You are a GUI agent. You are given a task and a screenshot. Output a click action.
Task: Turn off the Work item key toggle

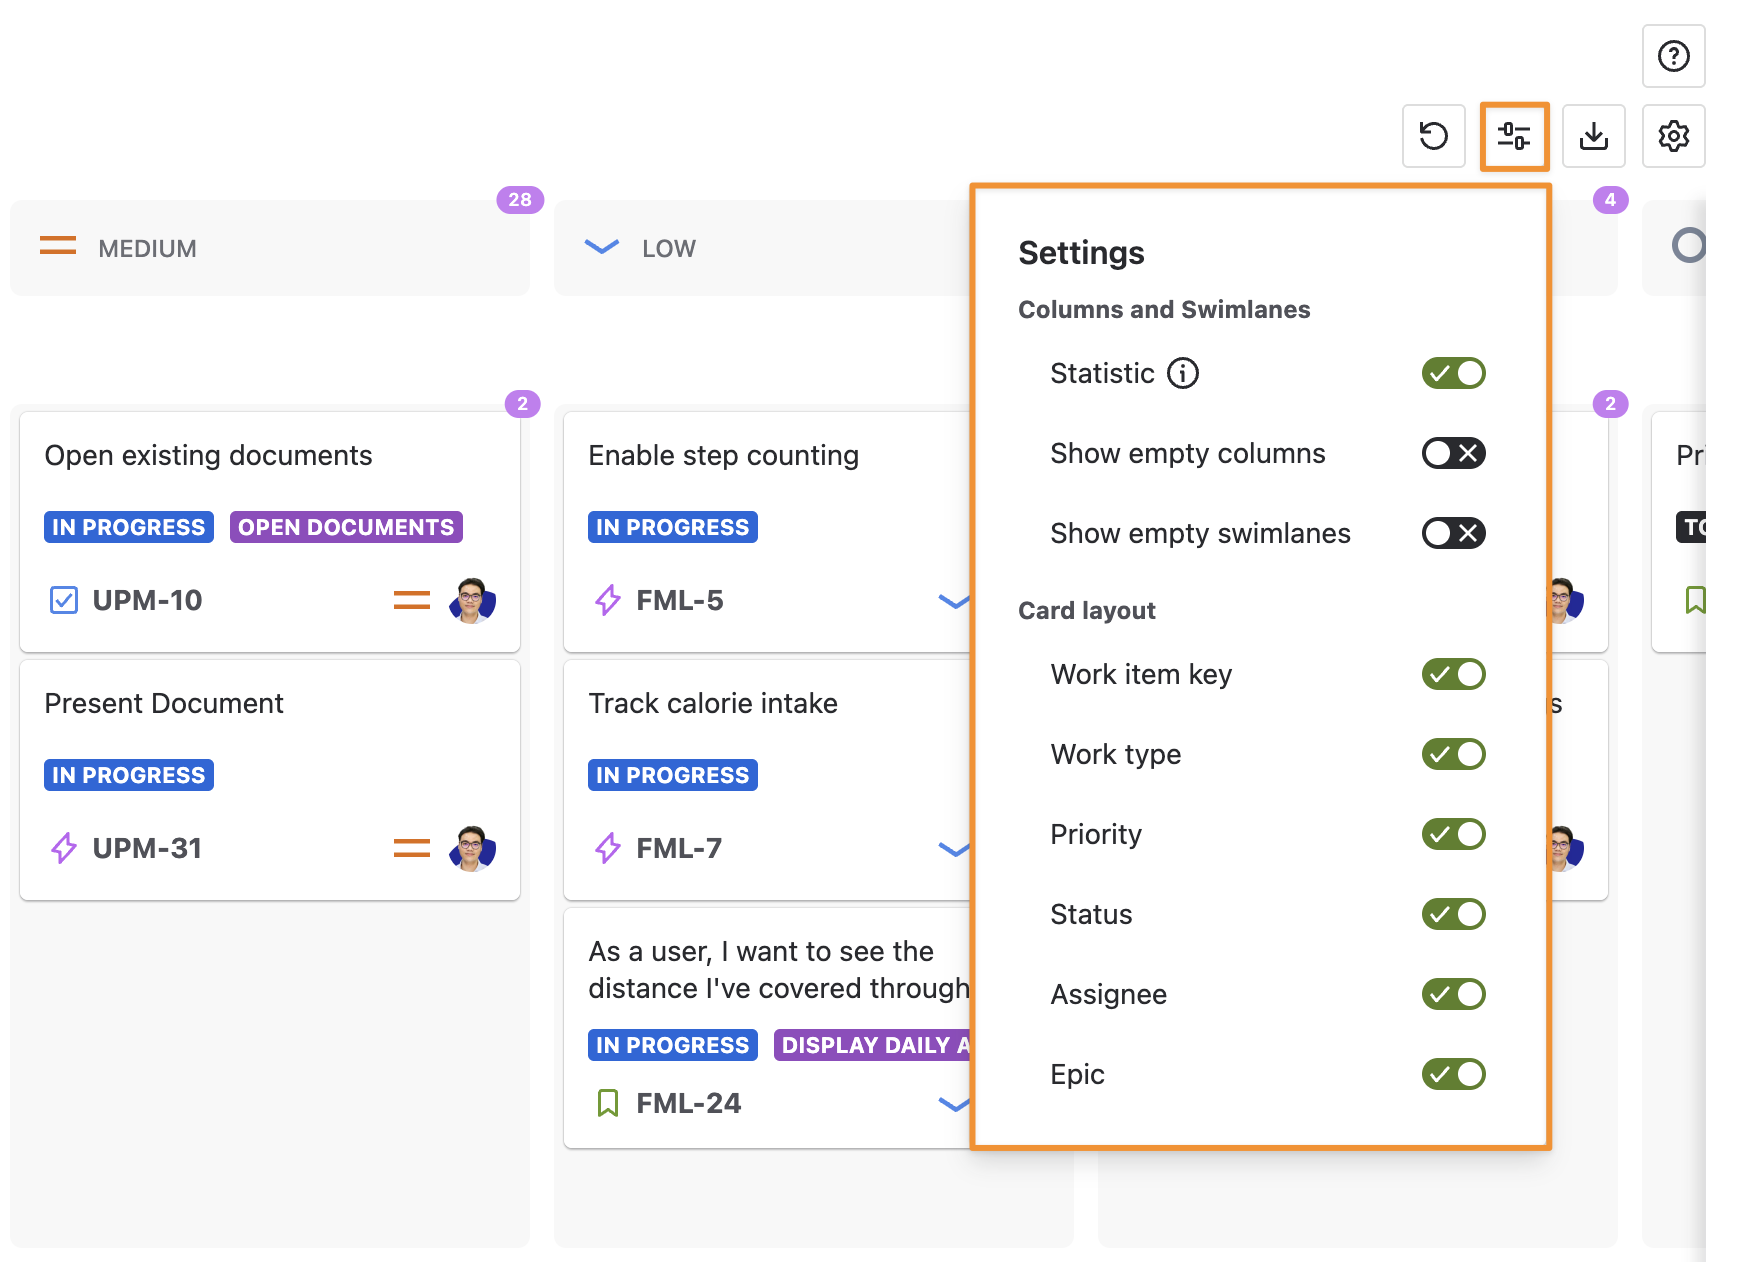tap(1453, 674)
